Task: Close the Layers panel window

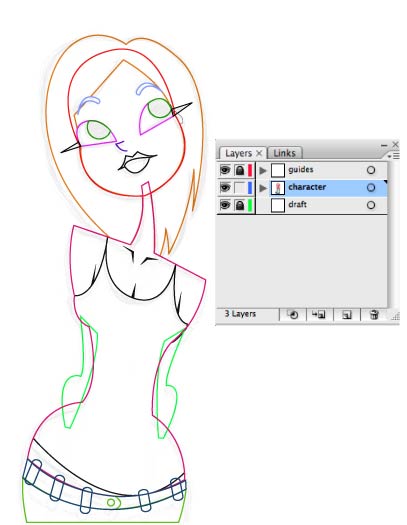Action: pyautogui.click(x=395, y=144)
